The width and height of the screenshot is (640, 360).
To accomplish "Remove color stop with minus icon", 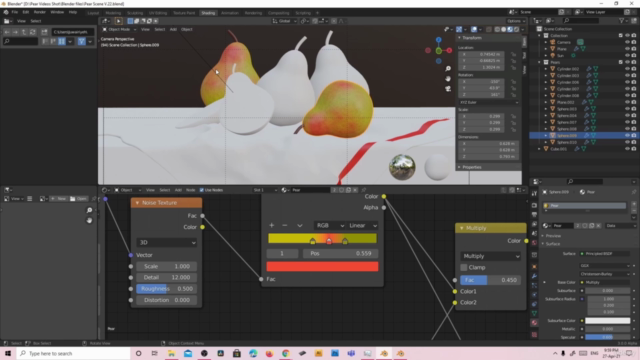I will [285, 225].
